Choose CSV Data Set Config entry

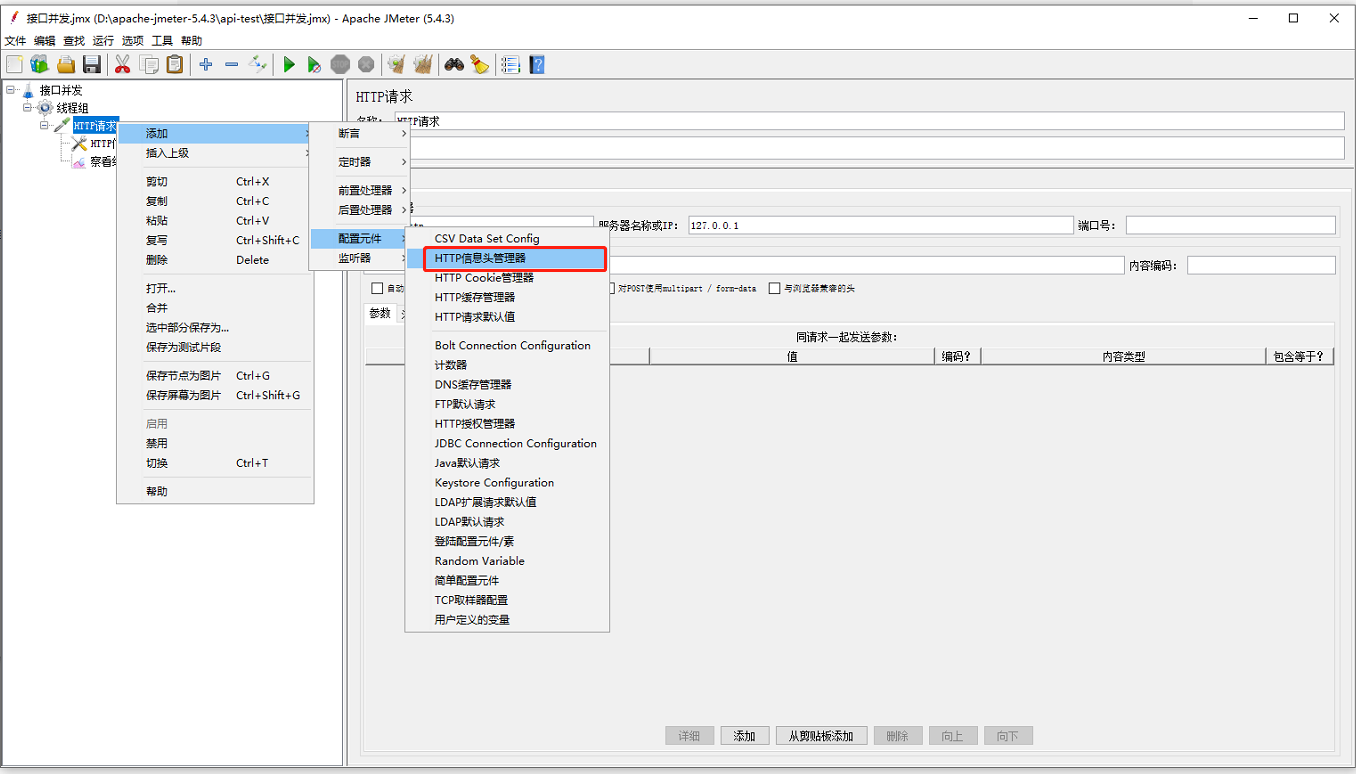point(507,238)
